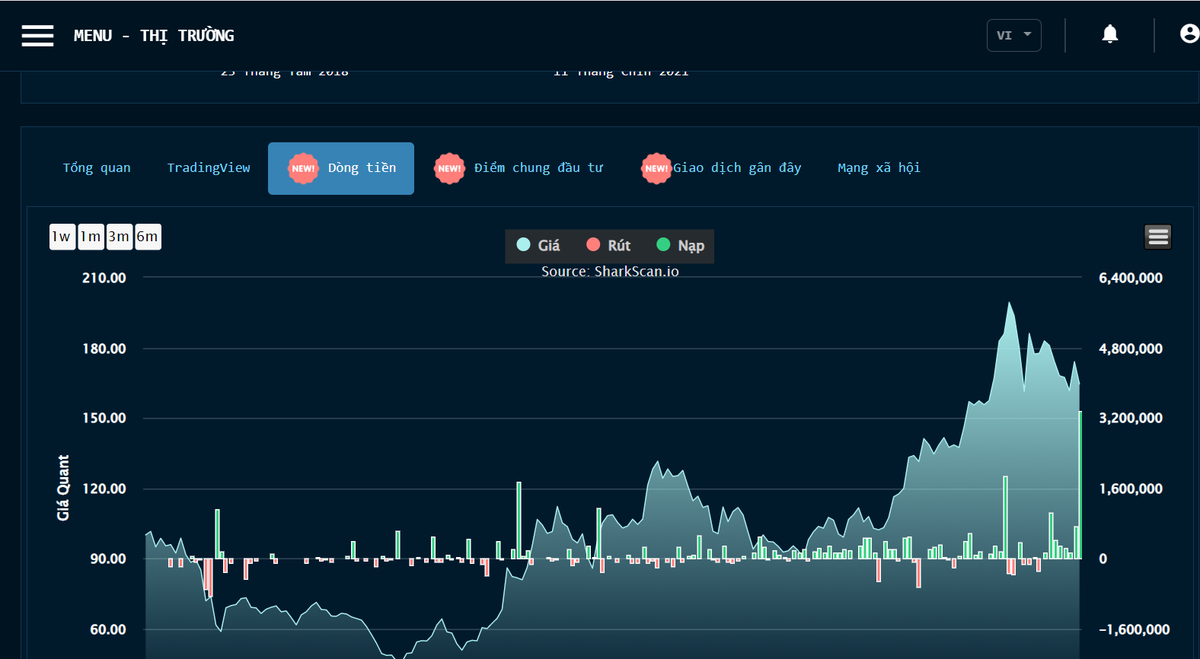The height and width of the screenshot is (659, 1200).
Task: Open the Điểm chung đầu tư tab
Action: pos(539,168)
